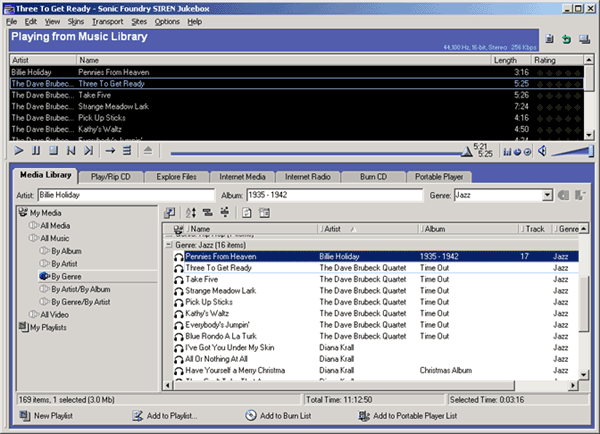Viewport: 600px width, 434px height.
Task: Switch to the Portable Player tab
Action: click(439, 177)
